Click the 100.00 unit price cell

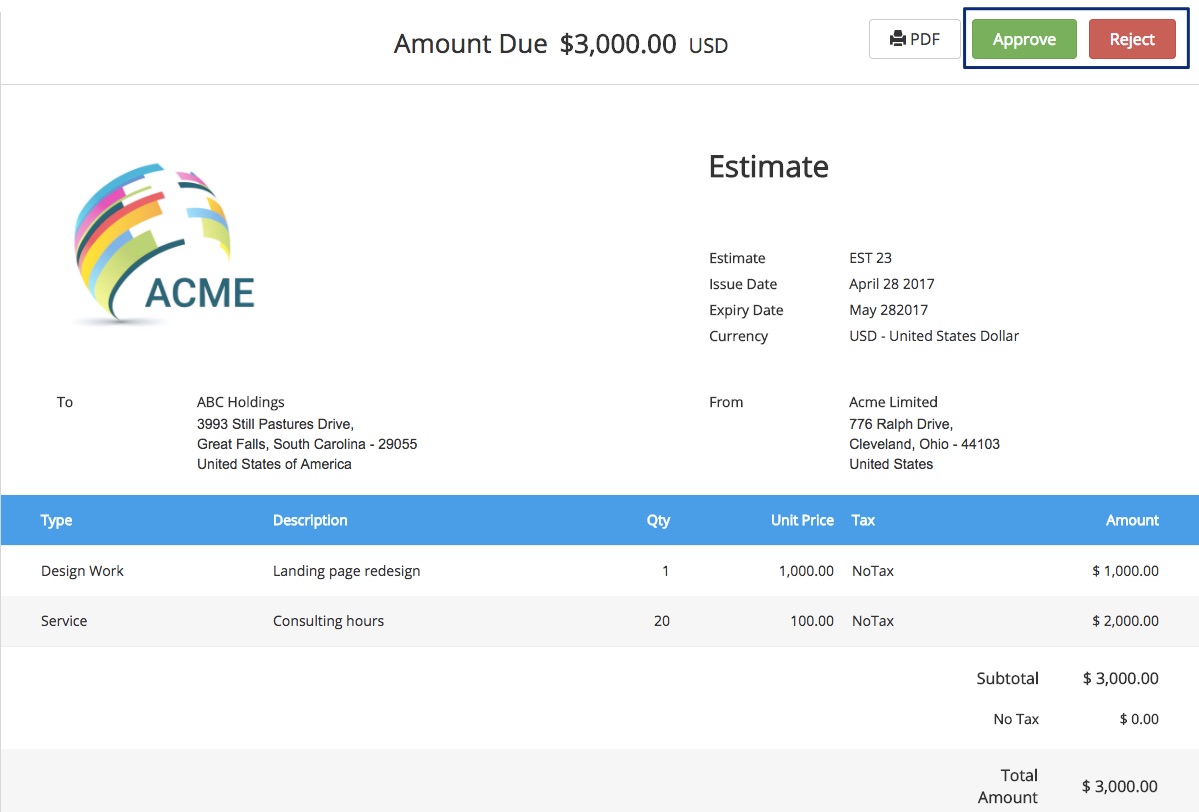click(x=811, y=621)
